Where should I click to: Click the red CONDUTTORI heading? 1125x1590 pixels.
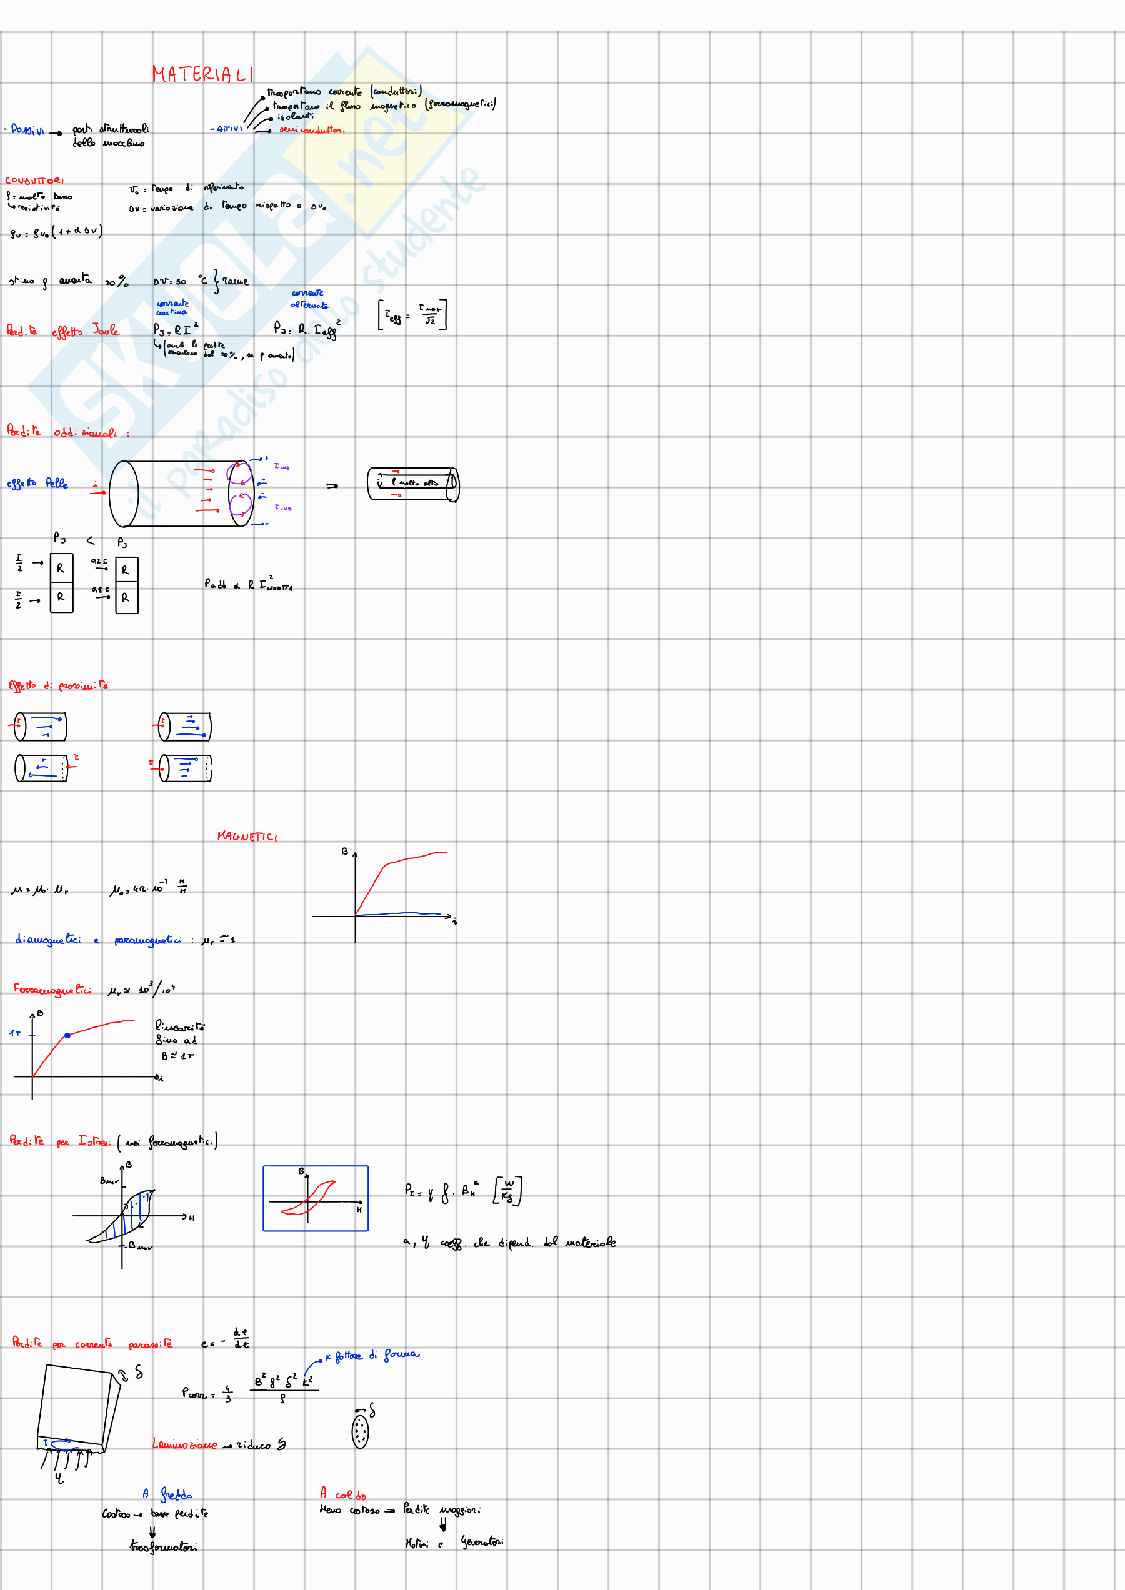(x=35, y=181)
